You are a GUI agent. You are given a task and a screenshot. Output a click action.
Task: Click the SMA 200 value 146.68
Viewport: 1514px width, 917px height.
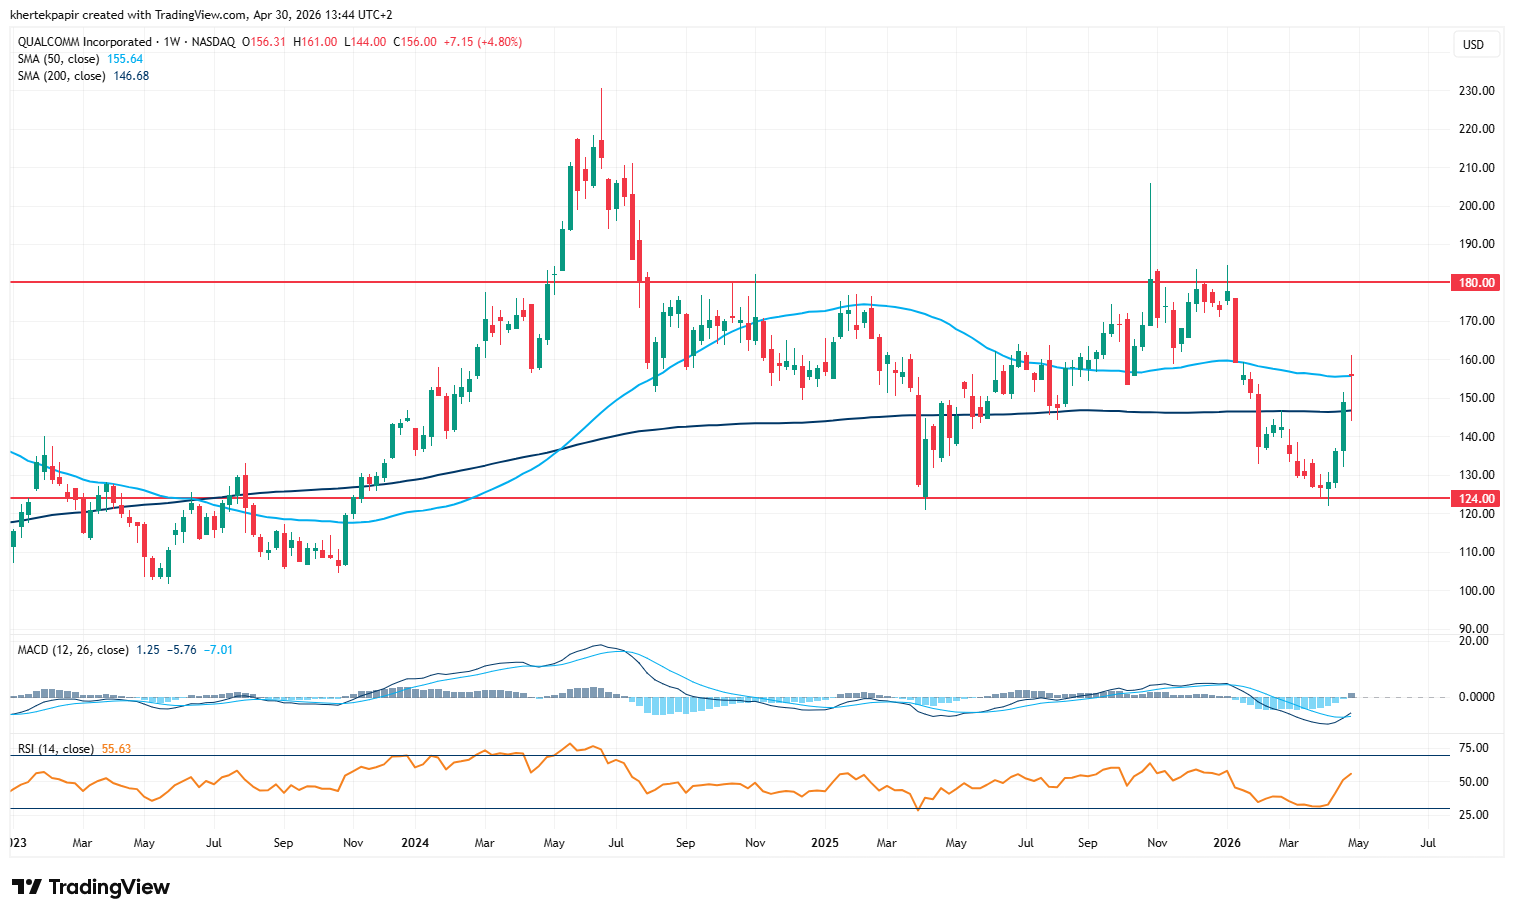[131, 76]
